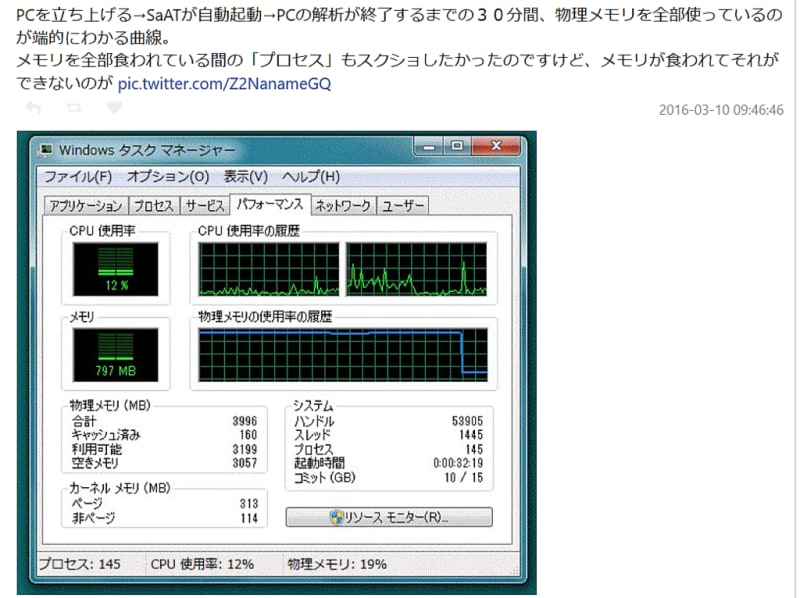Image resolution: width=800 pixels, height=598 pixels.
Task: Open the オプション(O) menu
Action: (168, 177)
